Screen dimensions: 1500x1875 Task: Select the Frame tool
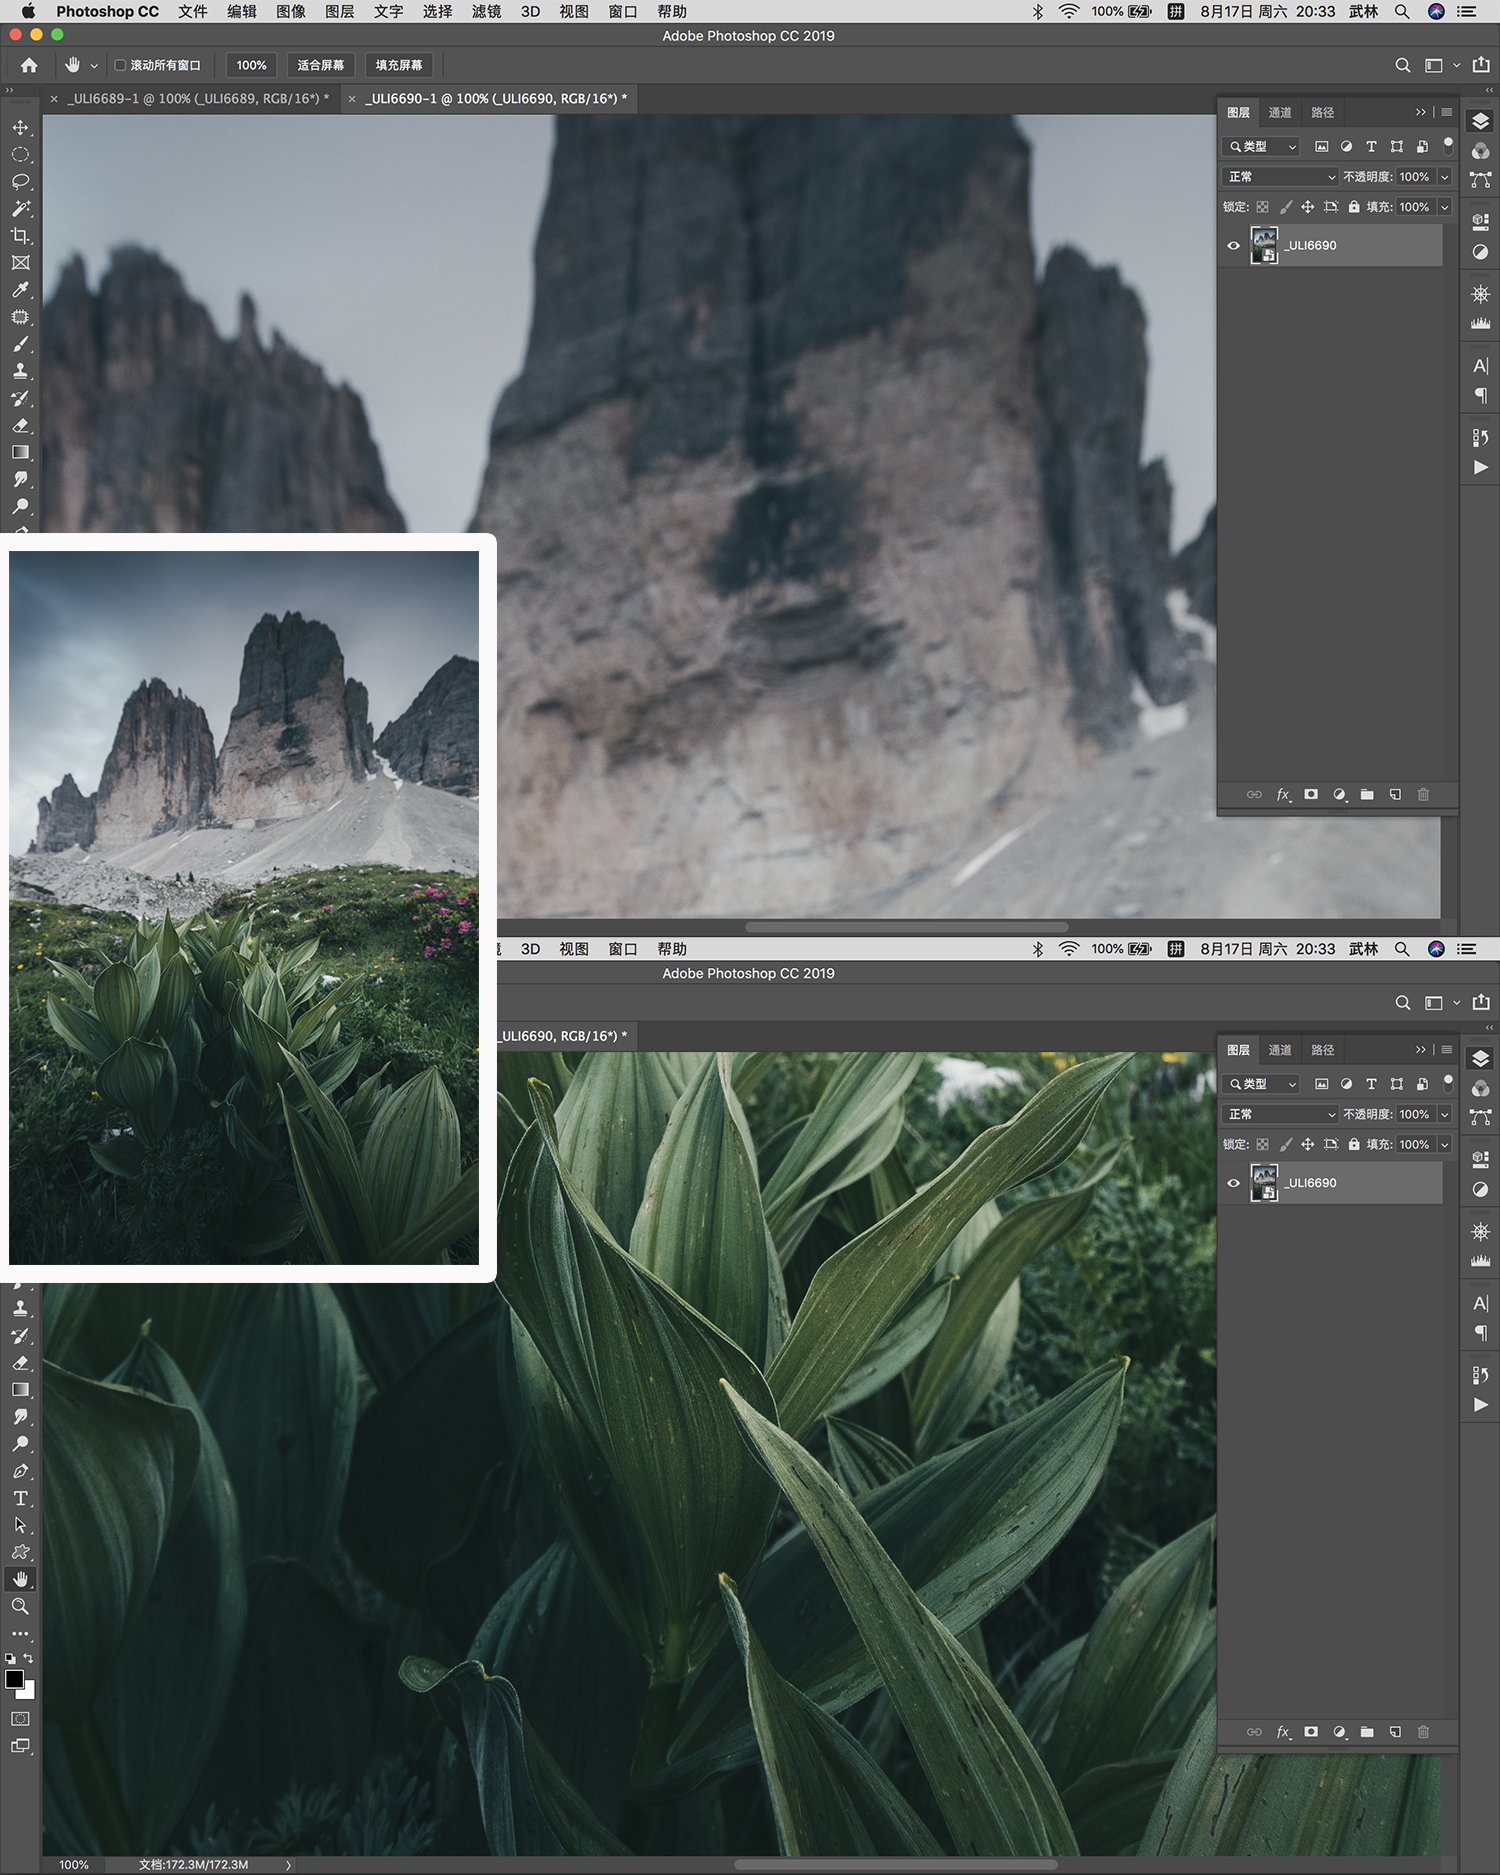click(20, 263)
